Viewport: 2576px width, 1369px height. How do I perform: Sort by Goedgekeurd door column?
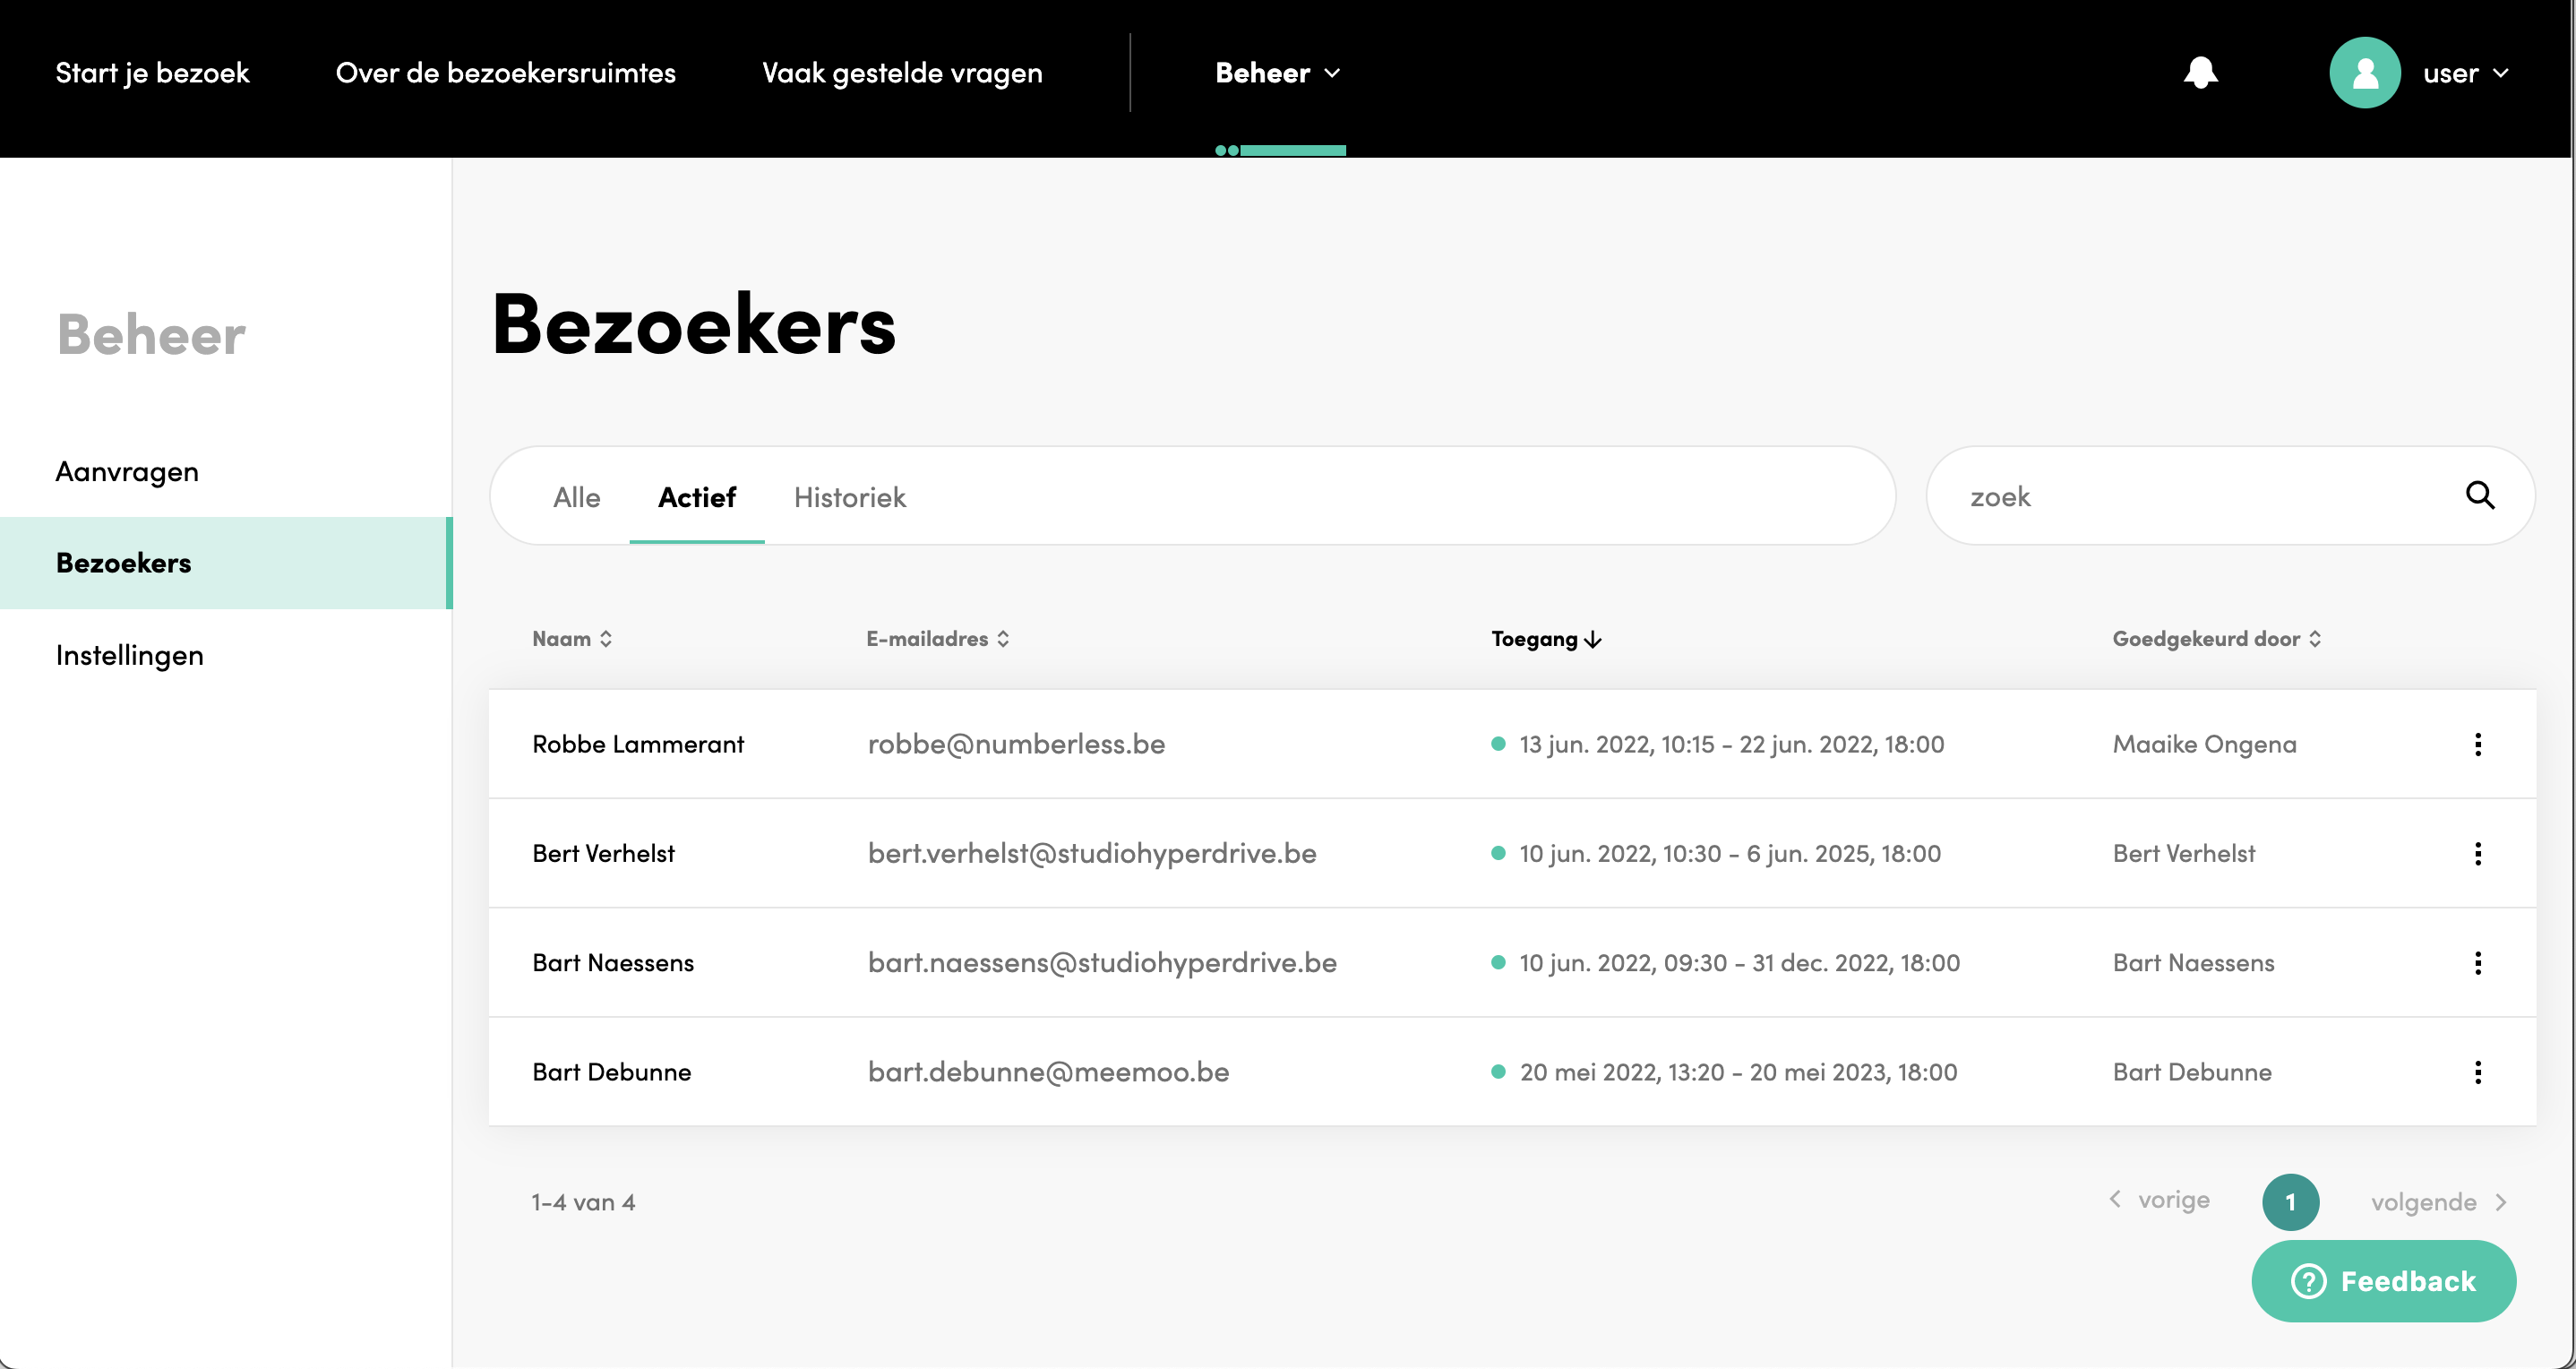coord(2217,639)
